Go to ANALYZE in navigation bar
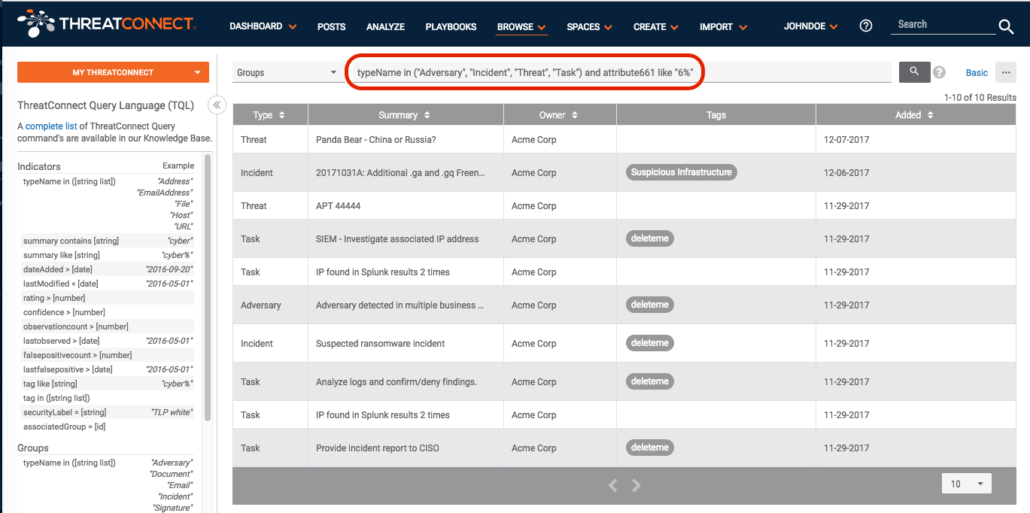1030x513 pixels. (x=386, y=27)
